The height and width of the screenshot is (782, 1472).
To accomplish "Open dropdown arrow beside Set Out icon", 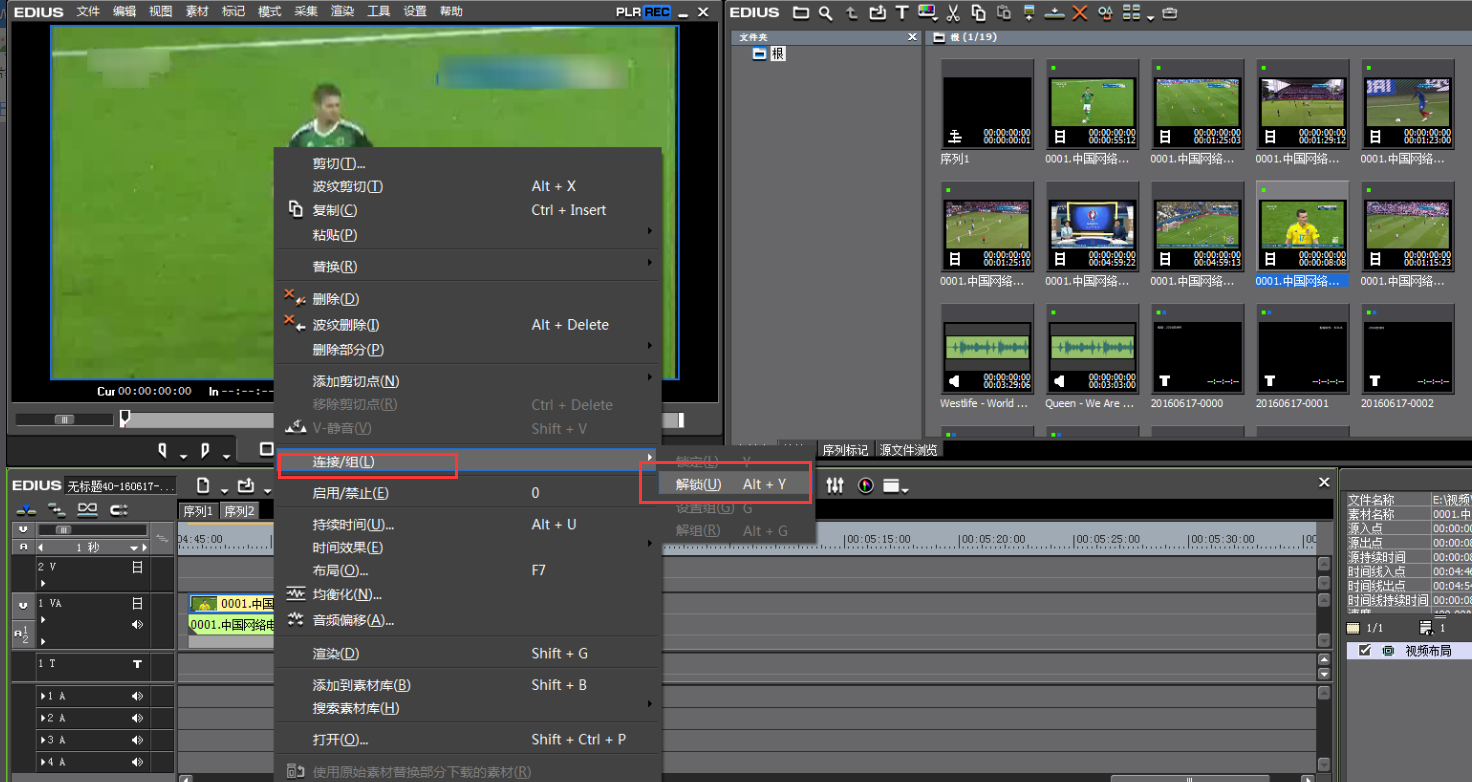I will coord(226,457).
